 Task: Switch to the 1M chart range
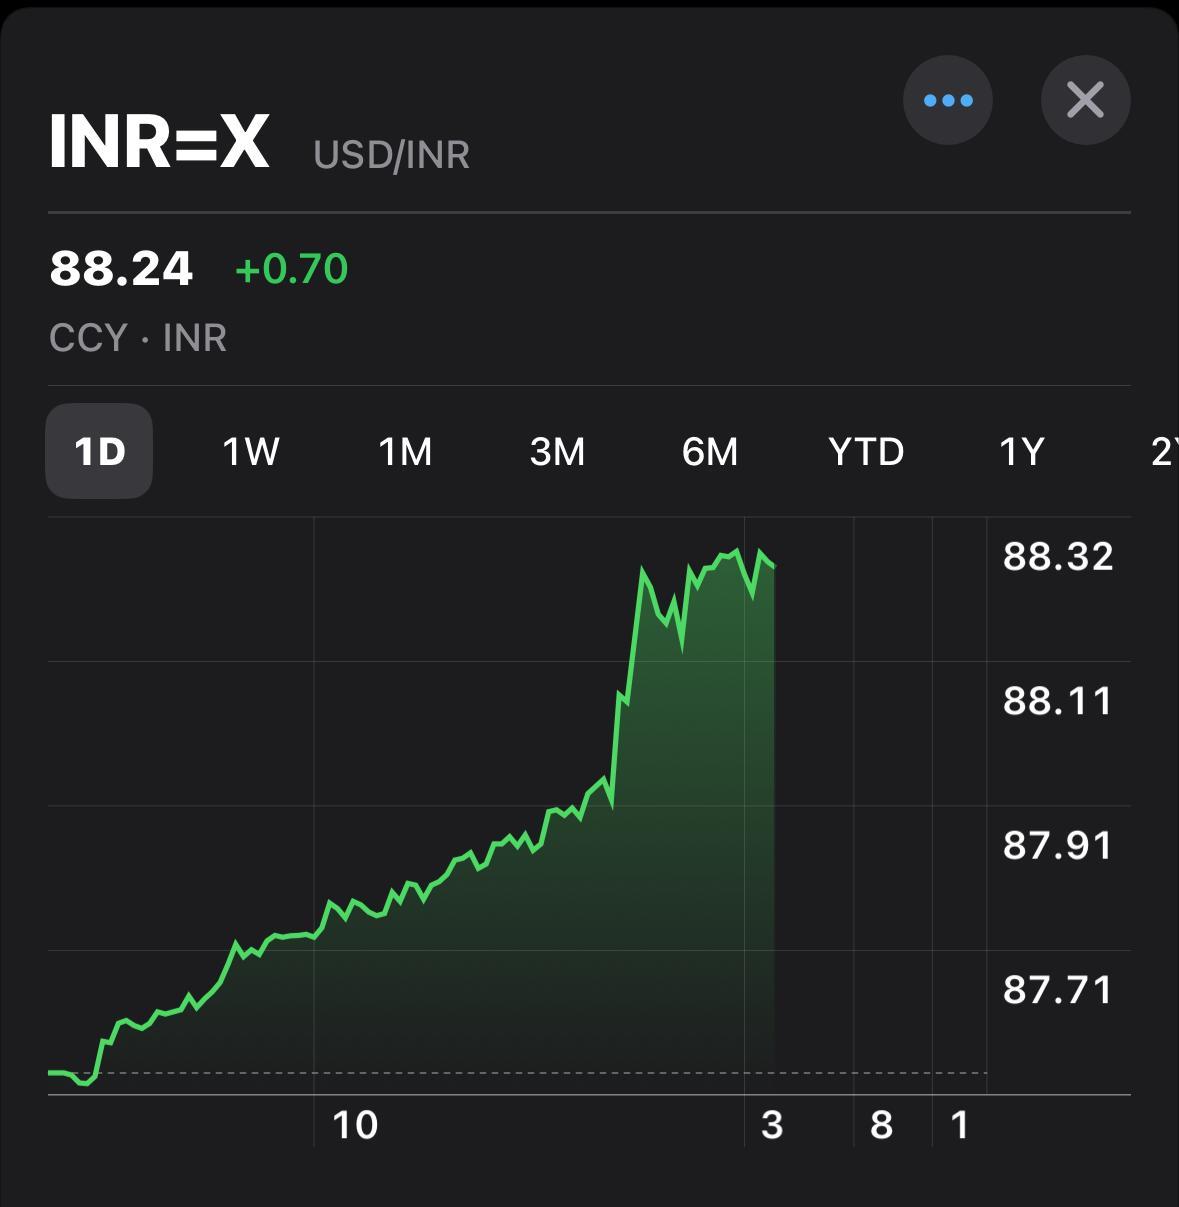pyautogui.click(x=405, y=451)
